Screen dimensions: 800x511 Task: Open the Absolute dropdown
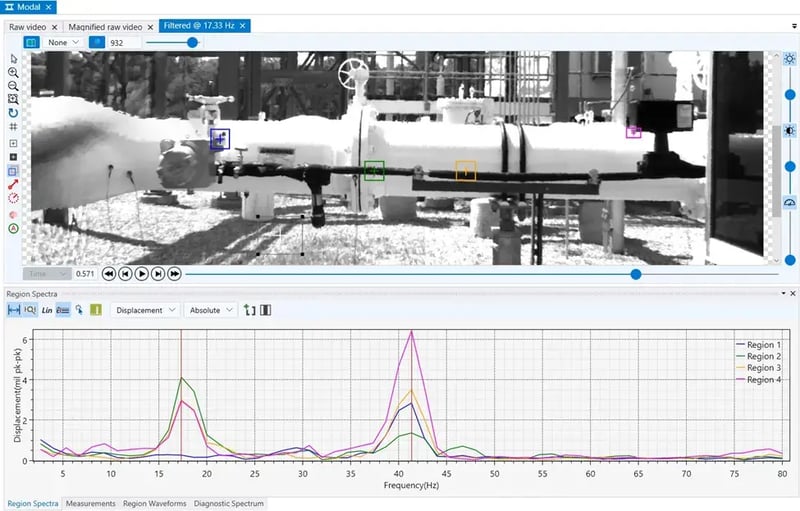coord(210,310)
